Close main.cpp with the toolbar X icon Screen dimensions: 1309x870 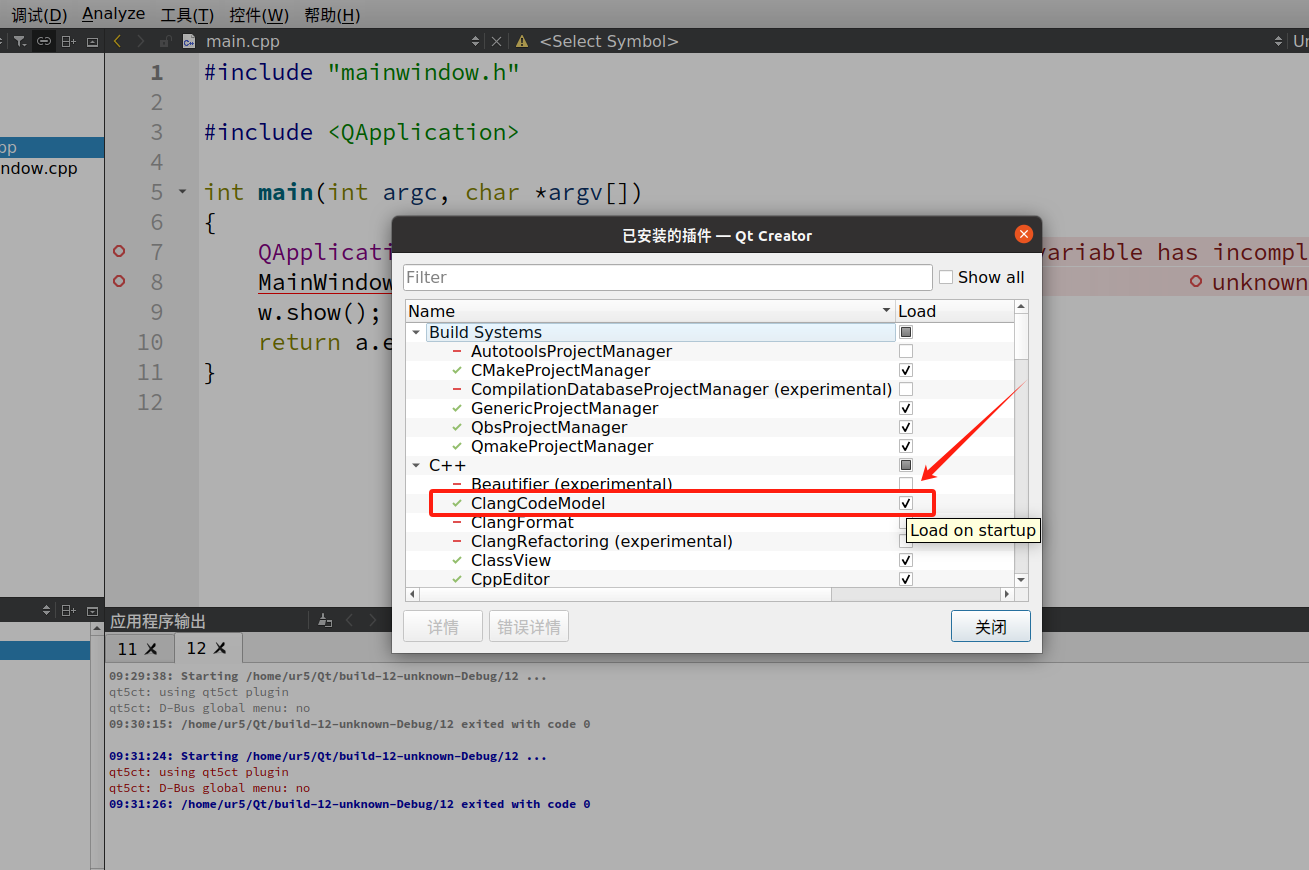coord(496,41)
